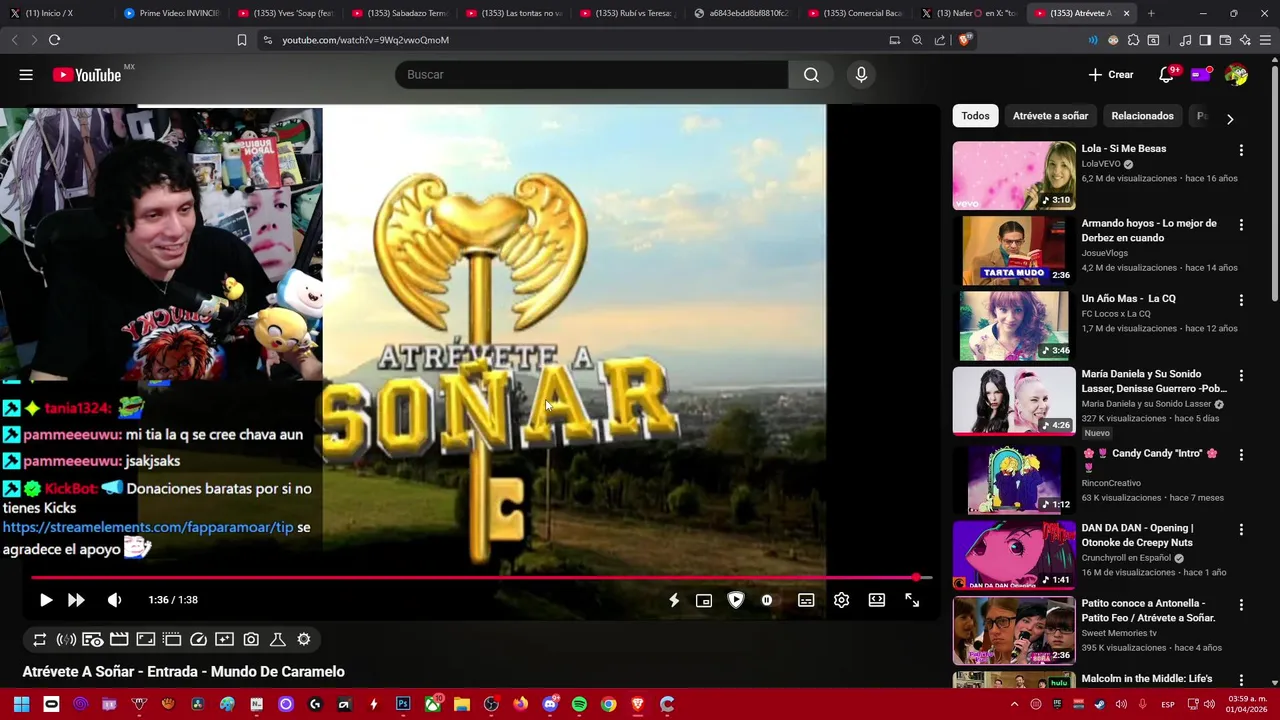Toggle subtitles in video player
1280x720 pixels.
click(x=806, y=600)
